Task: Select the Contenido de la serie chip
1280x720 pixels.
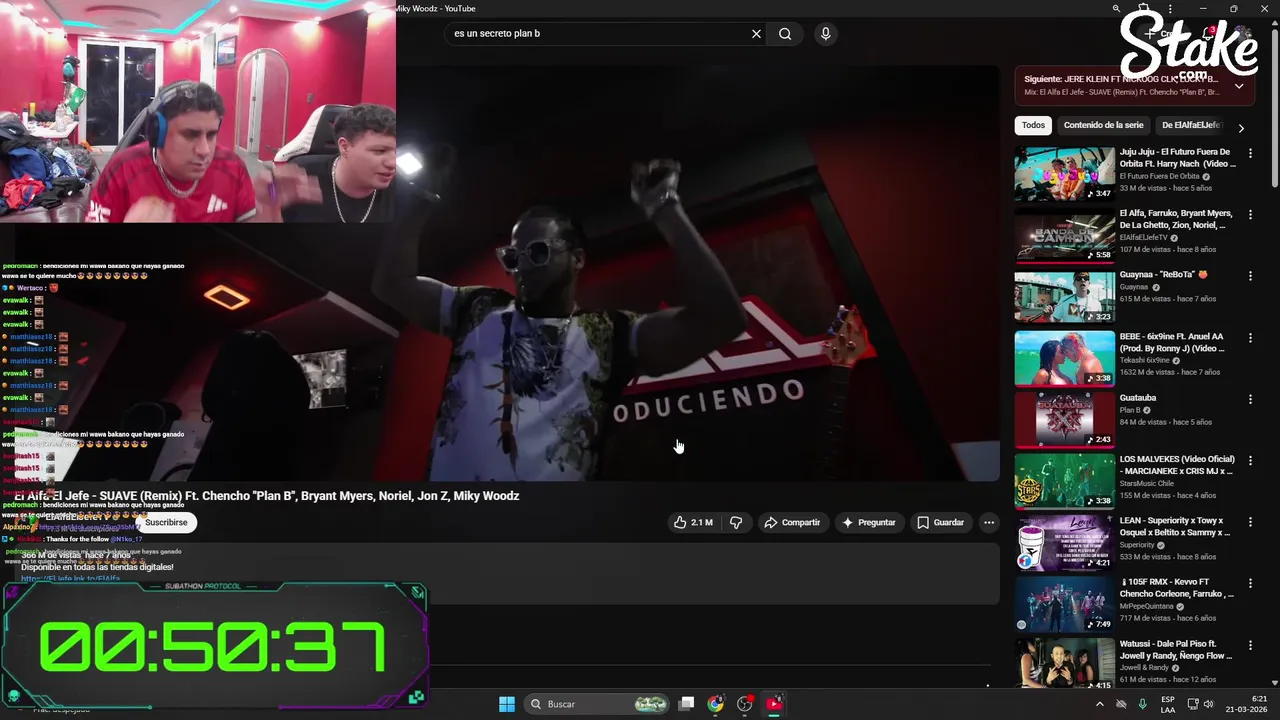Action: click(1103, 126)
